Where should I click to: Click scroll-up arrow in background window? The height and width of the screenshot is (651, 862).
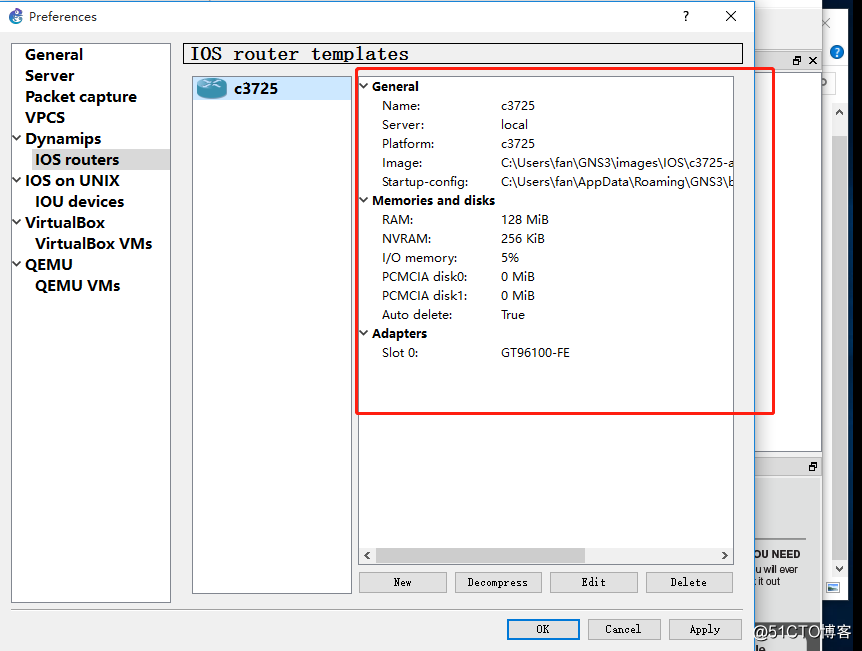point(839,112)
